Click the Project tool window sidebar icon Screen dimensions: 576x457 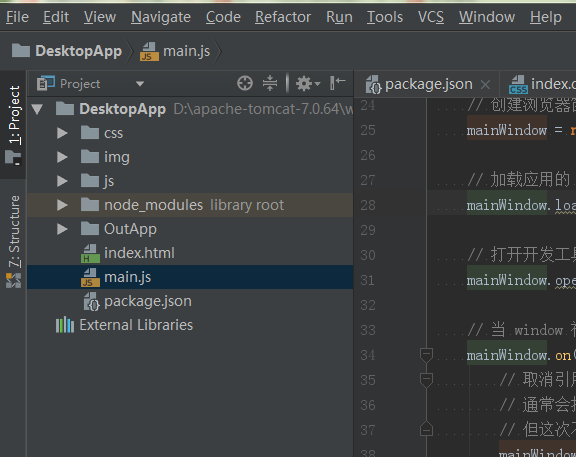click(14, 158)
